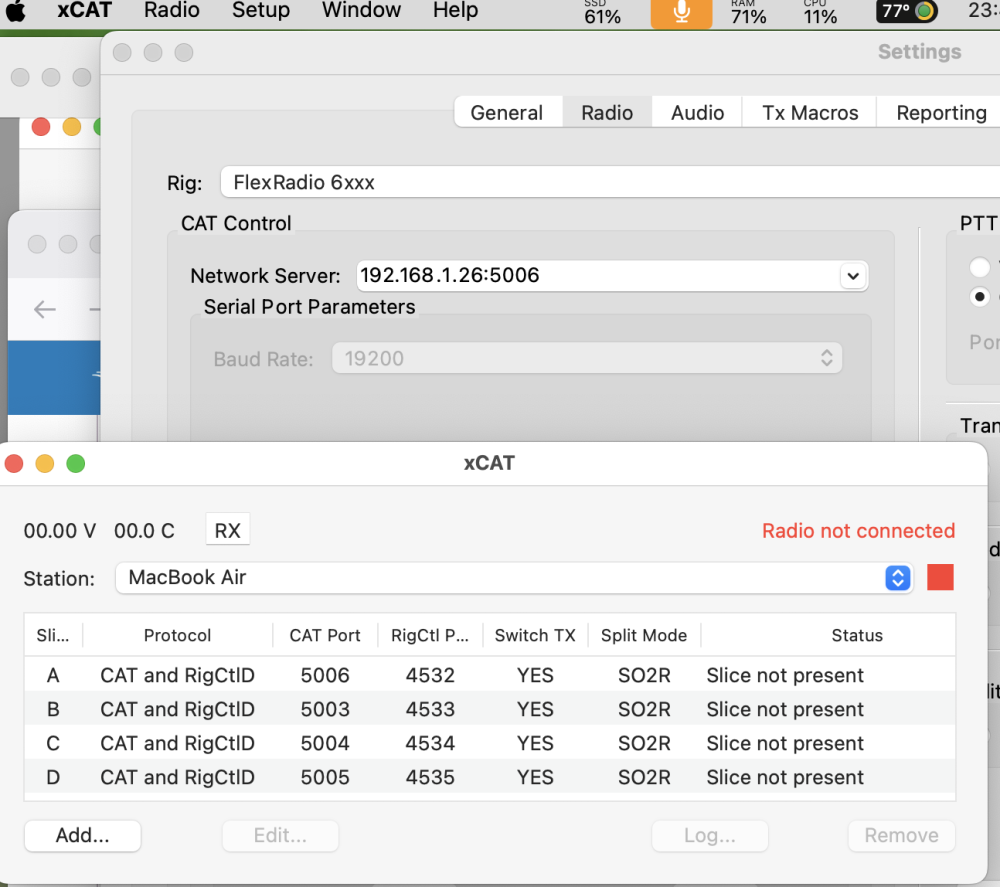The image size is (1000, 887).
Task: Select slice D row
Action: coord(490,777)
